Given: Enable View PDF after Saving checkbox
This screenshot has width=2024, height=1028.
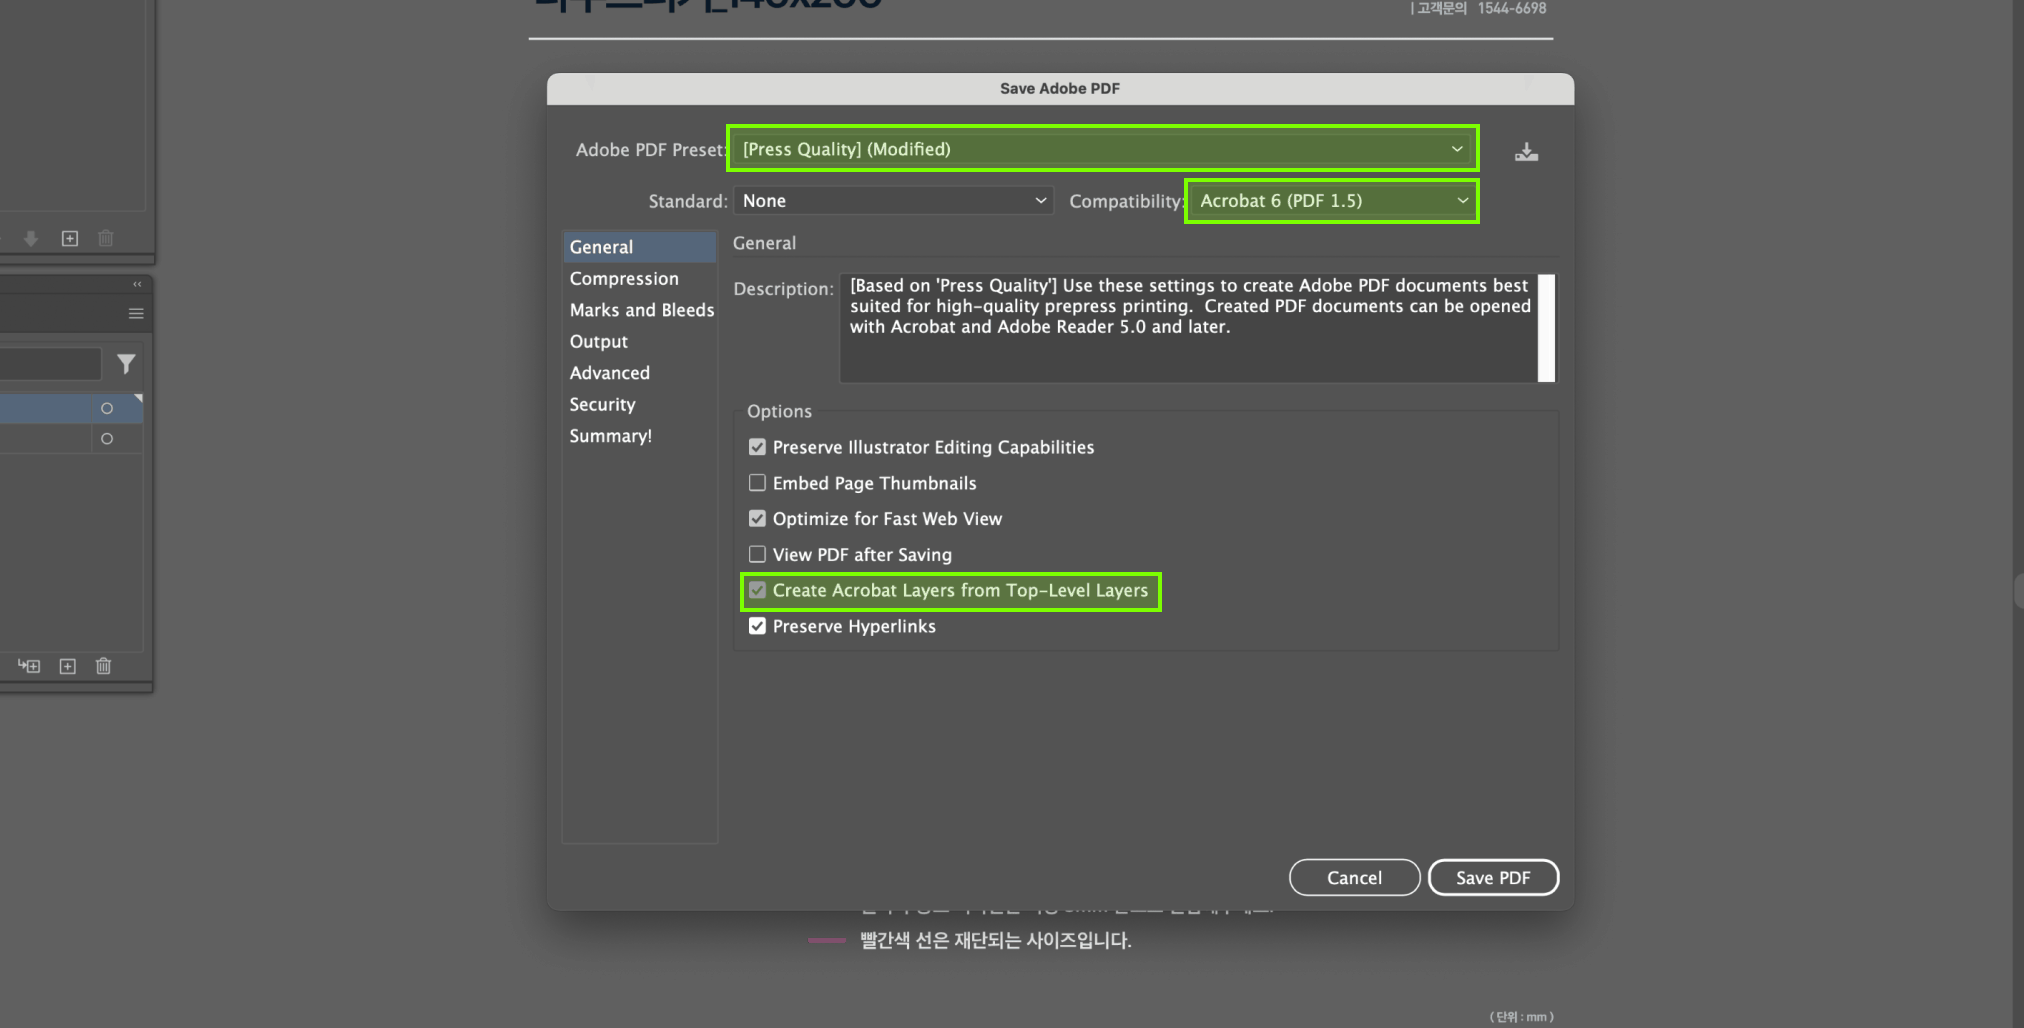Looking at the screenshot, I should (x=757, y=554).
